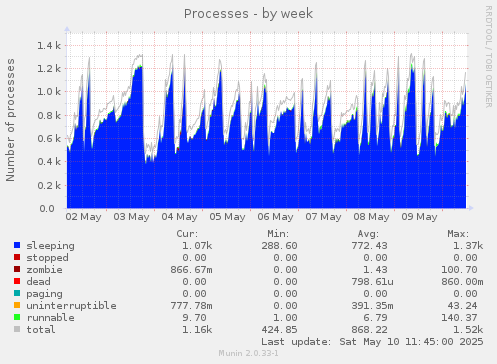Click the 'dead' legend label

point(38,282)
